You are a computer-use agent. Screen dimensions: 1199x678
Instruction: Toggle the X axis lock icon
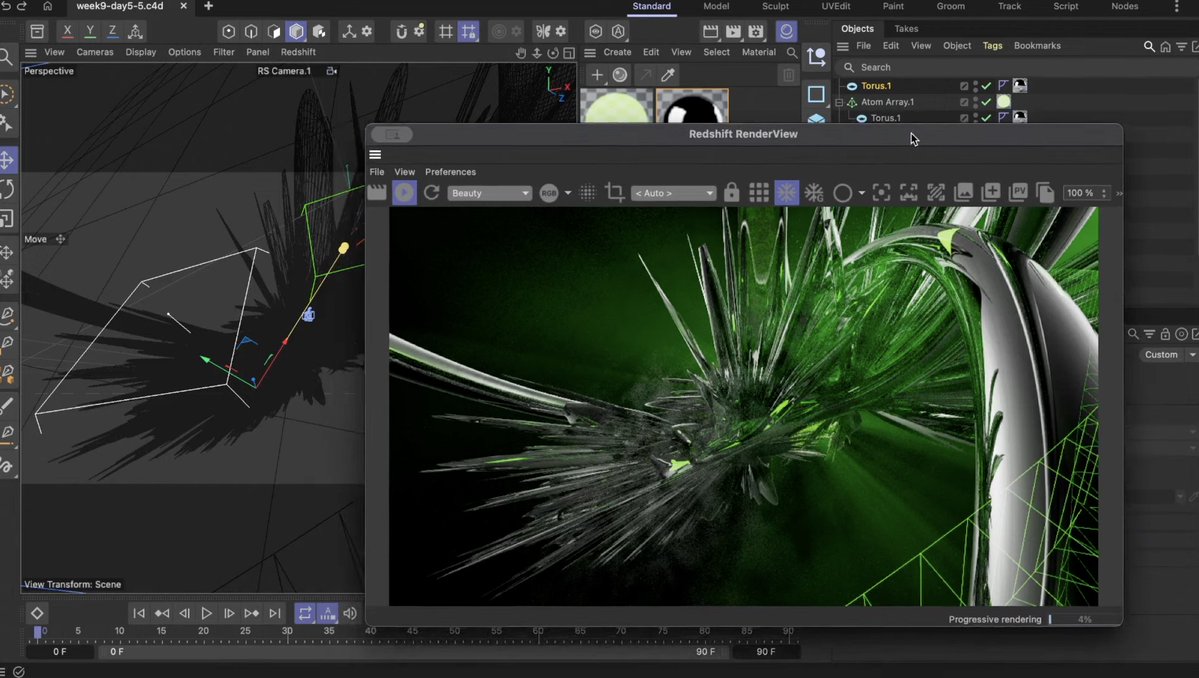[67, 32]
